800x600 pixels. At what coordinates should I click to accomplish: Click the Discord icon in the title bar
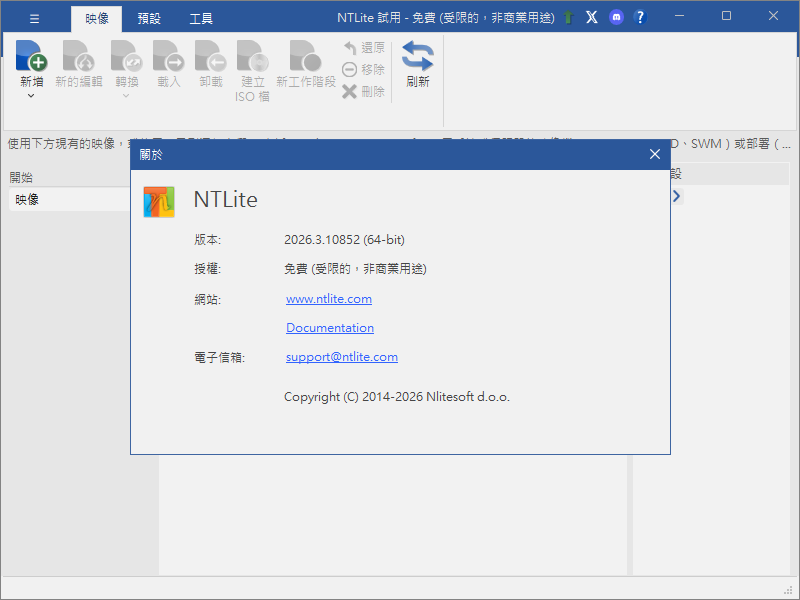pos(615,17)
